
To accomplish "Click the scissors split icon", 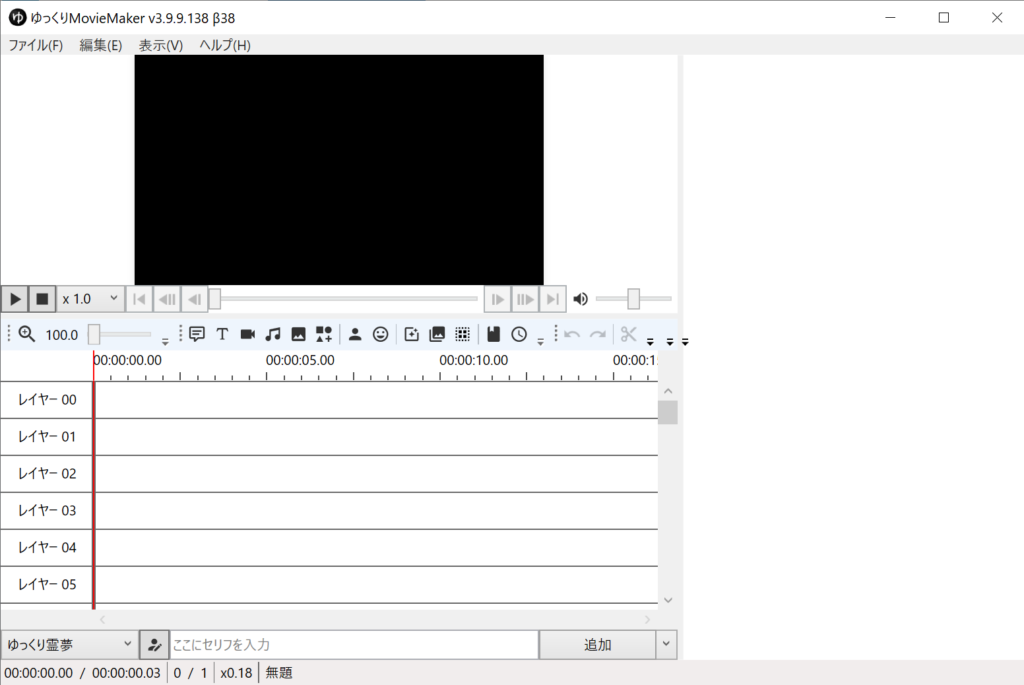I will tap(629, 334).
